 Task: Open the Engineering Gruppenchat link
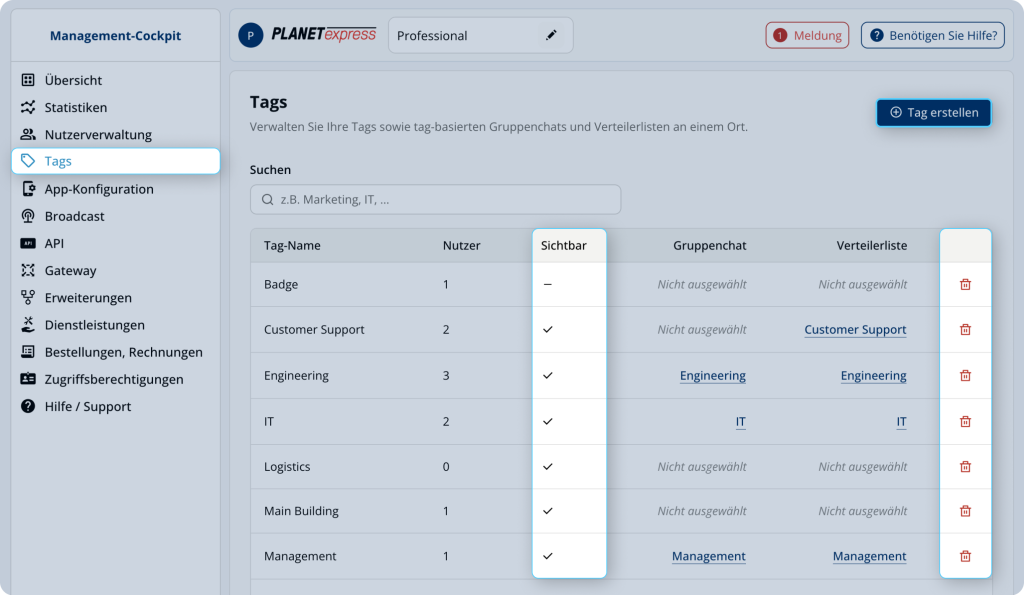click(x=712, y=376)
